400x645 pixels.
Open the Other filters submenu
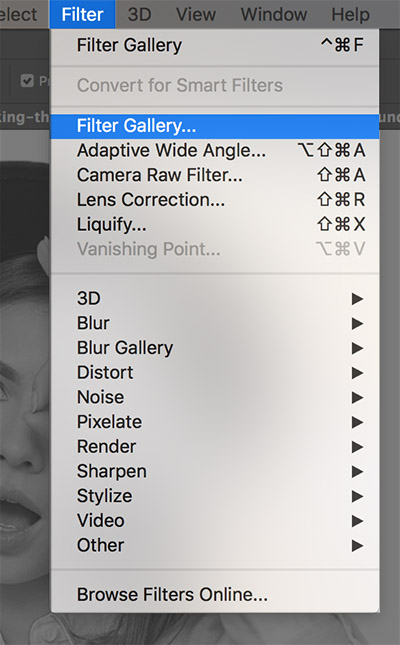pyautogui.click(x=214, y=545)
